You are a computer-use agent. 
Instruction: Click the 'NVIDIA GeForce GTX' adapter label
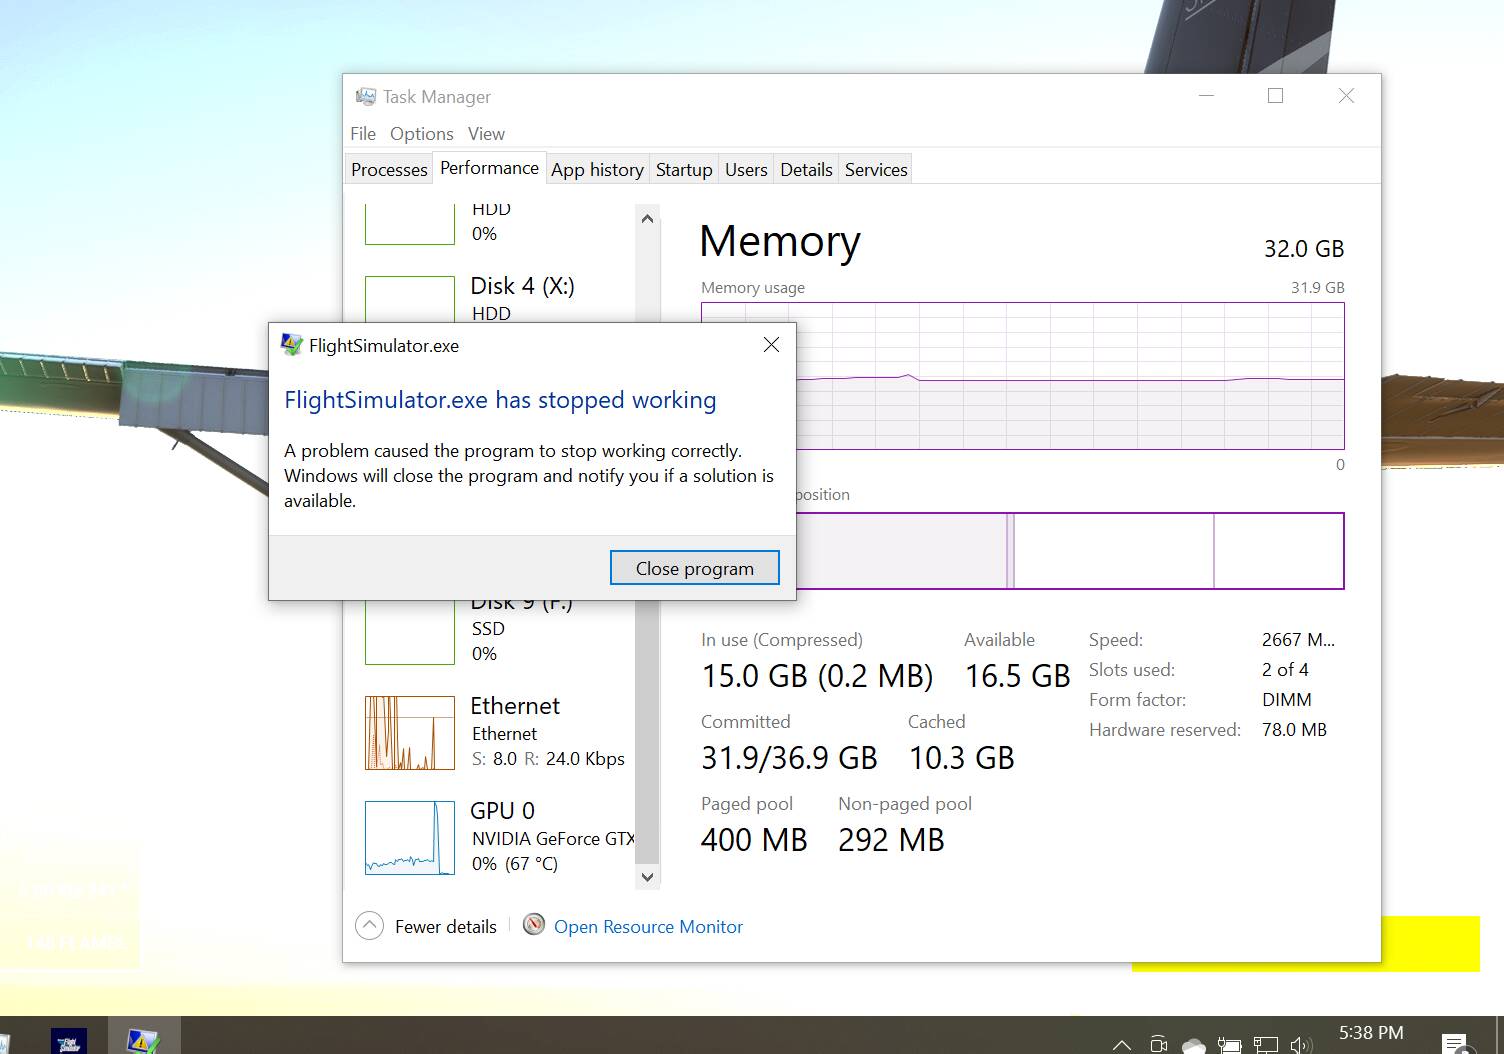[553, 839]
